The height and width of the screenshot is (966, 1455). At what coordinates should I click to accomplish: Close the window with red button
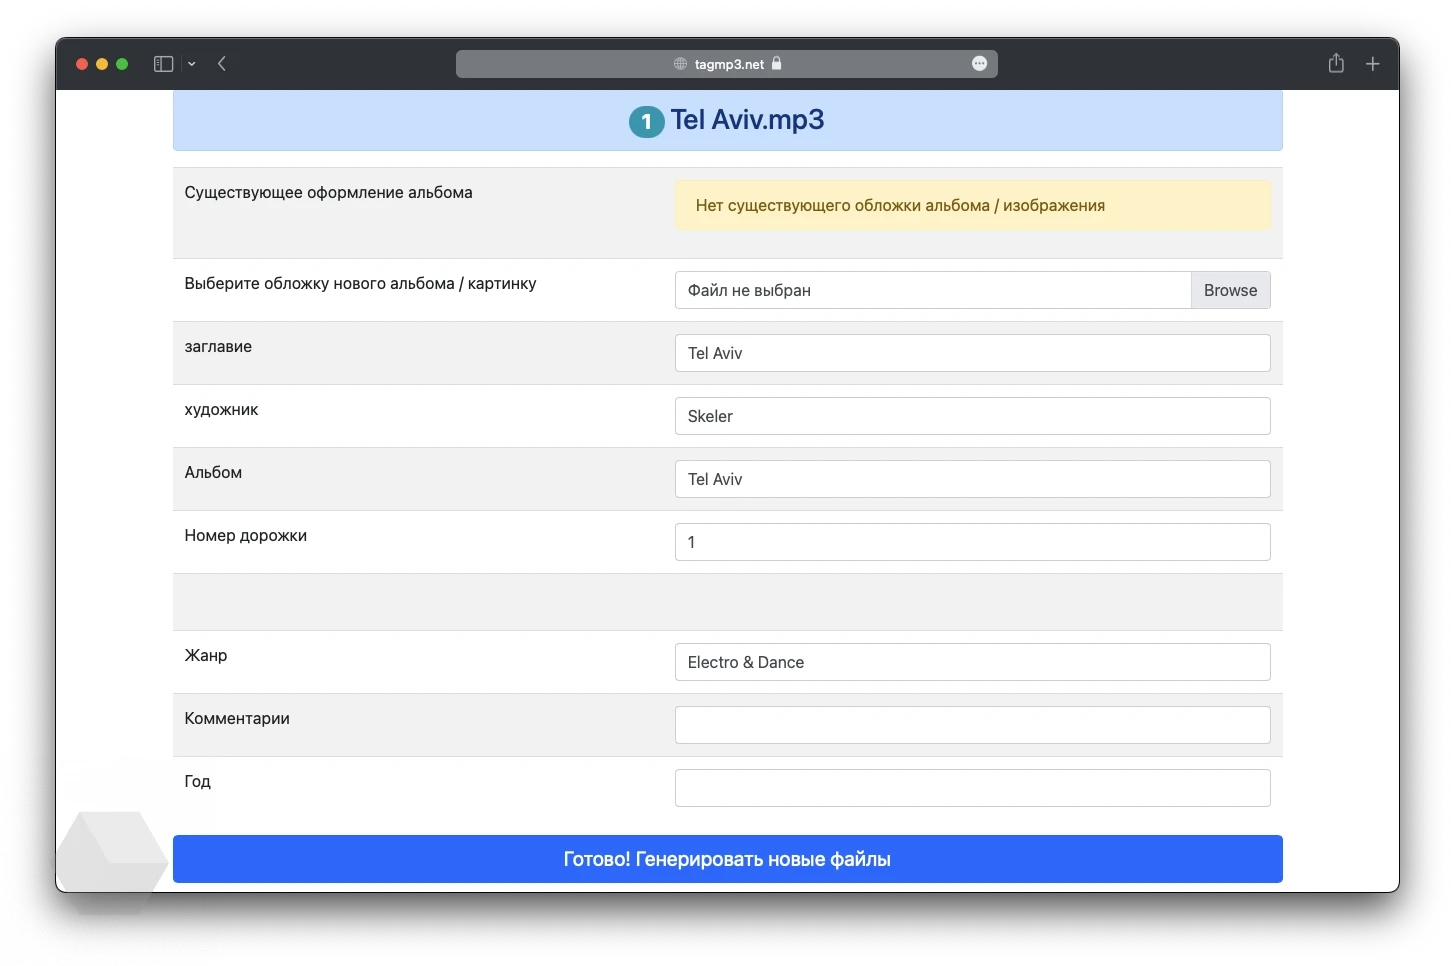click(x=82, y=64)
